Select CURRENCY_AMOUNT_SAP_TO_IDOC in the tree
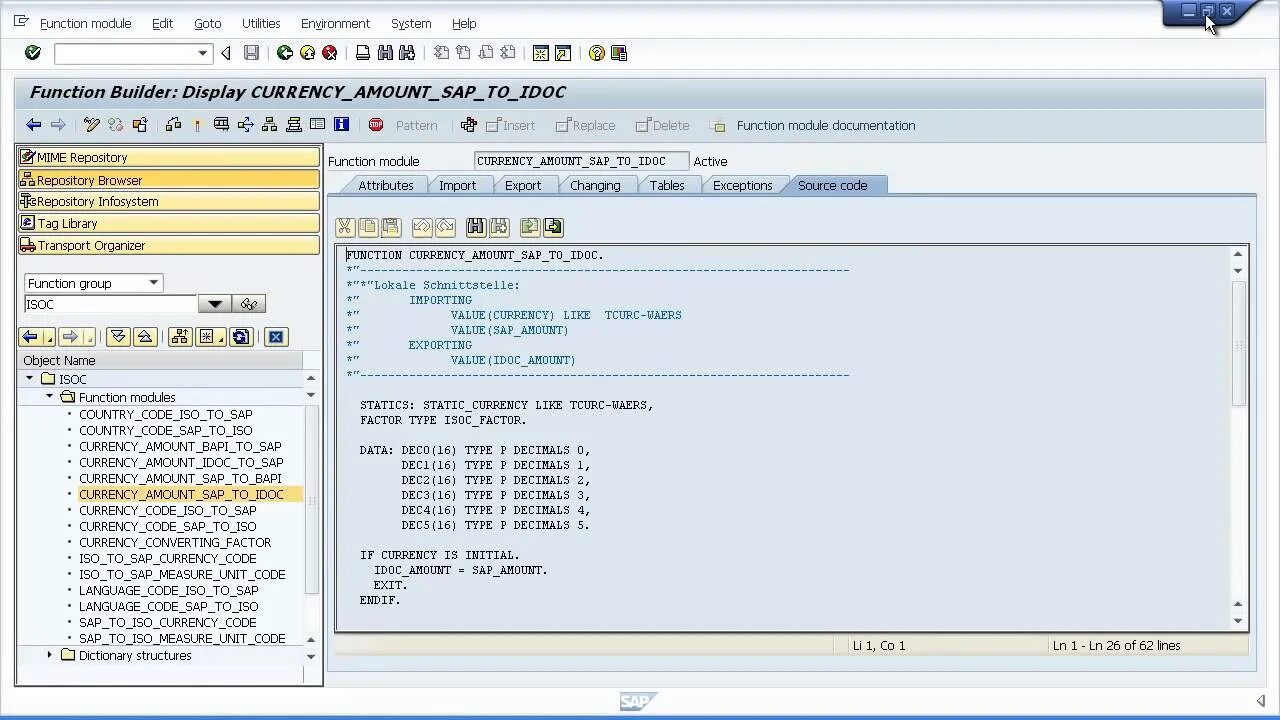The height and width of the screenshot is (720, 1280). (181, 494)
